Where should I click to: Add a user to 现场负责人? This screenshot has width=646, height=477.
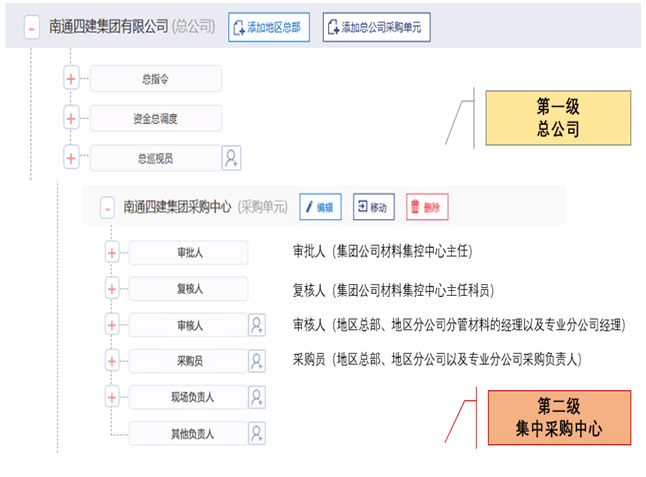[257, 398]
